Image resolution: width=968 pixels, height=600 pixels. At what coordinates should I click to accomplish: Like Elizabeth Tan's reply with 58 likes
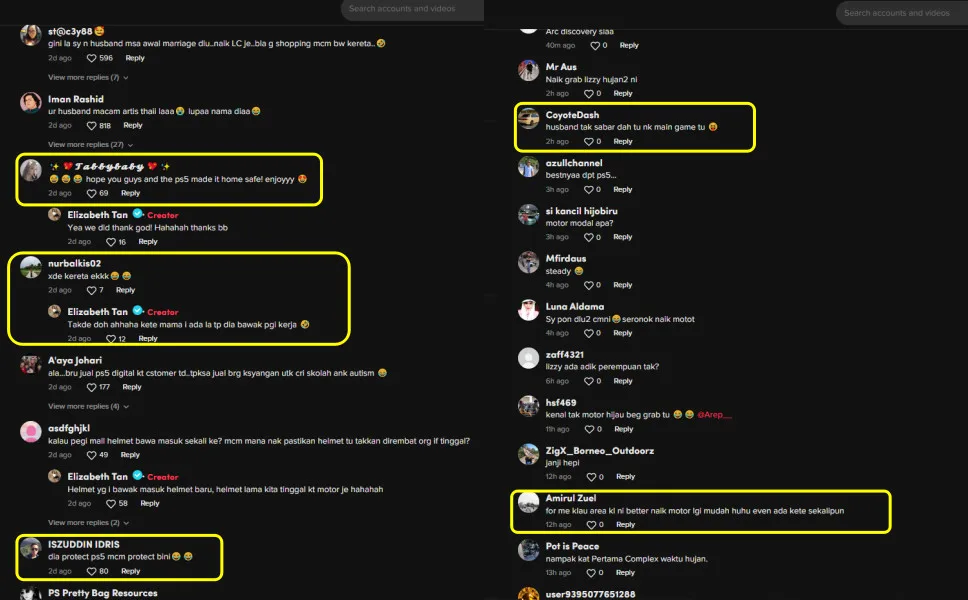pos(111,504)
